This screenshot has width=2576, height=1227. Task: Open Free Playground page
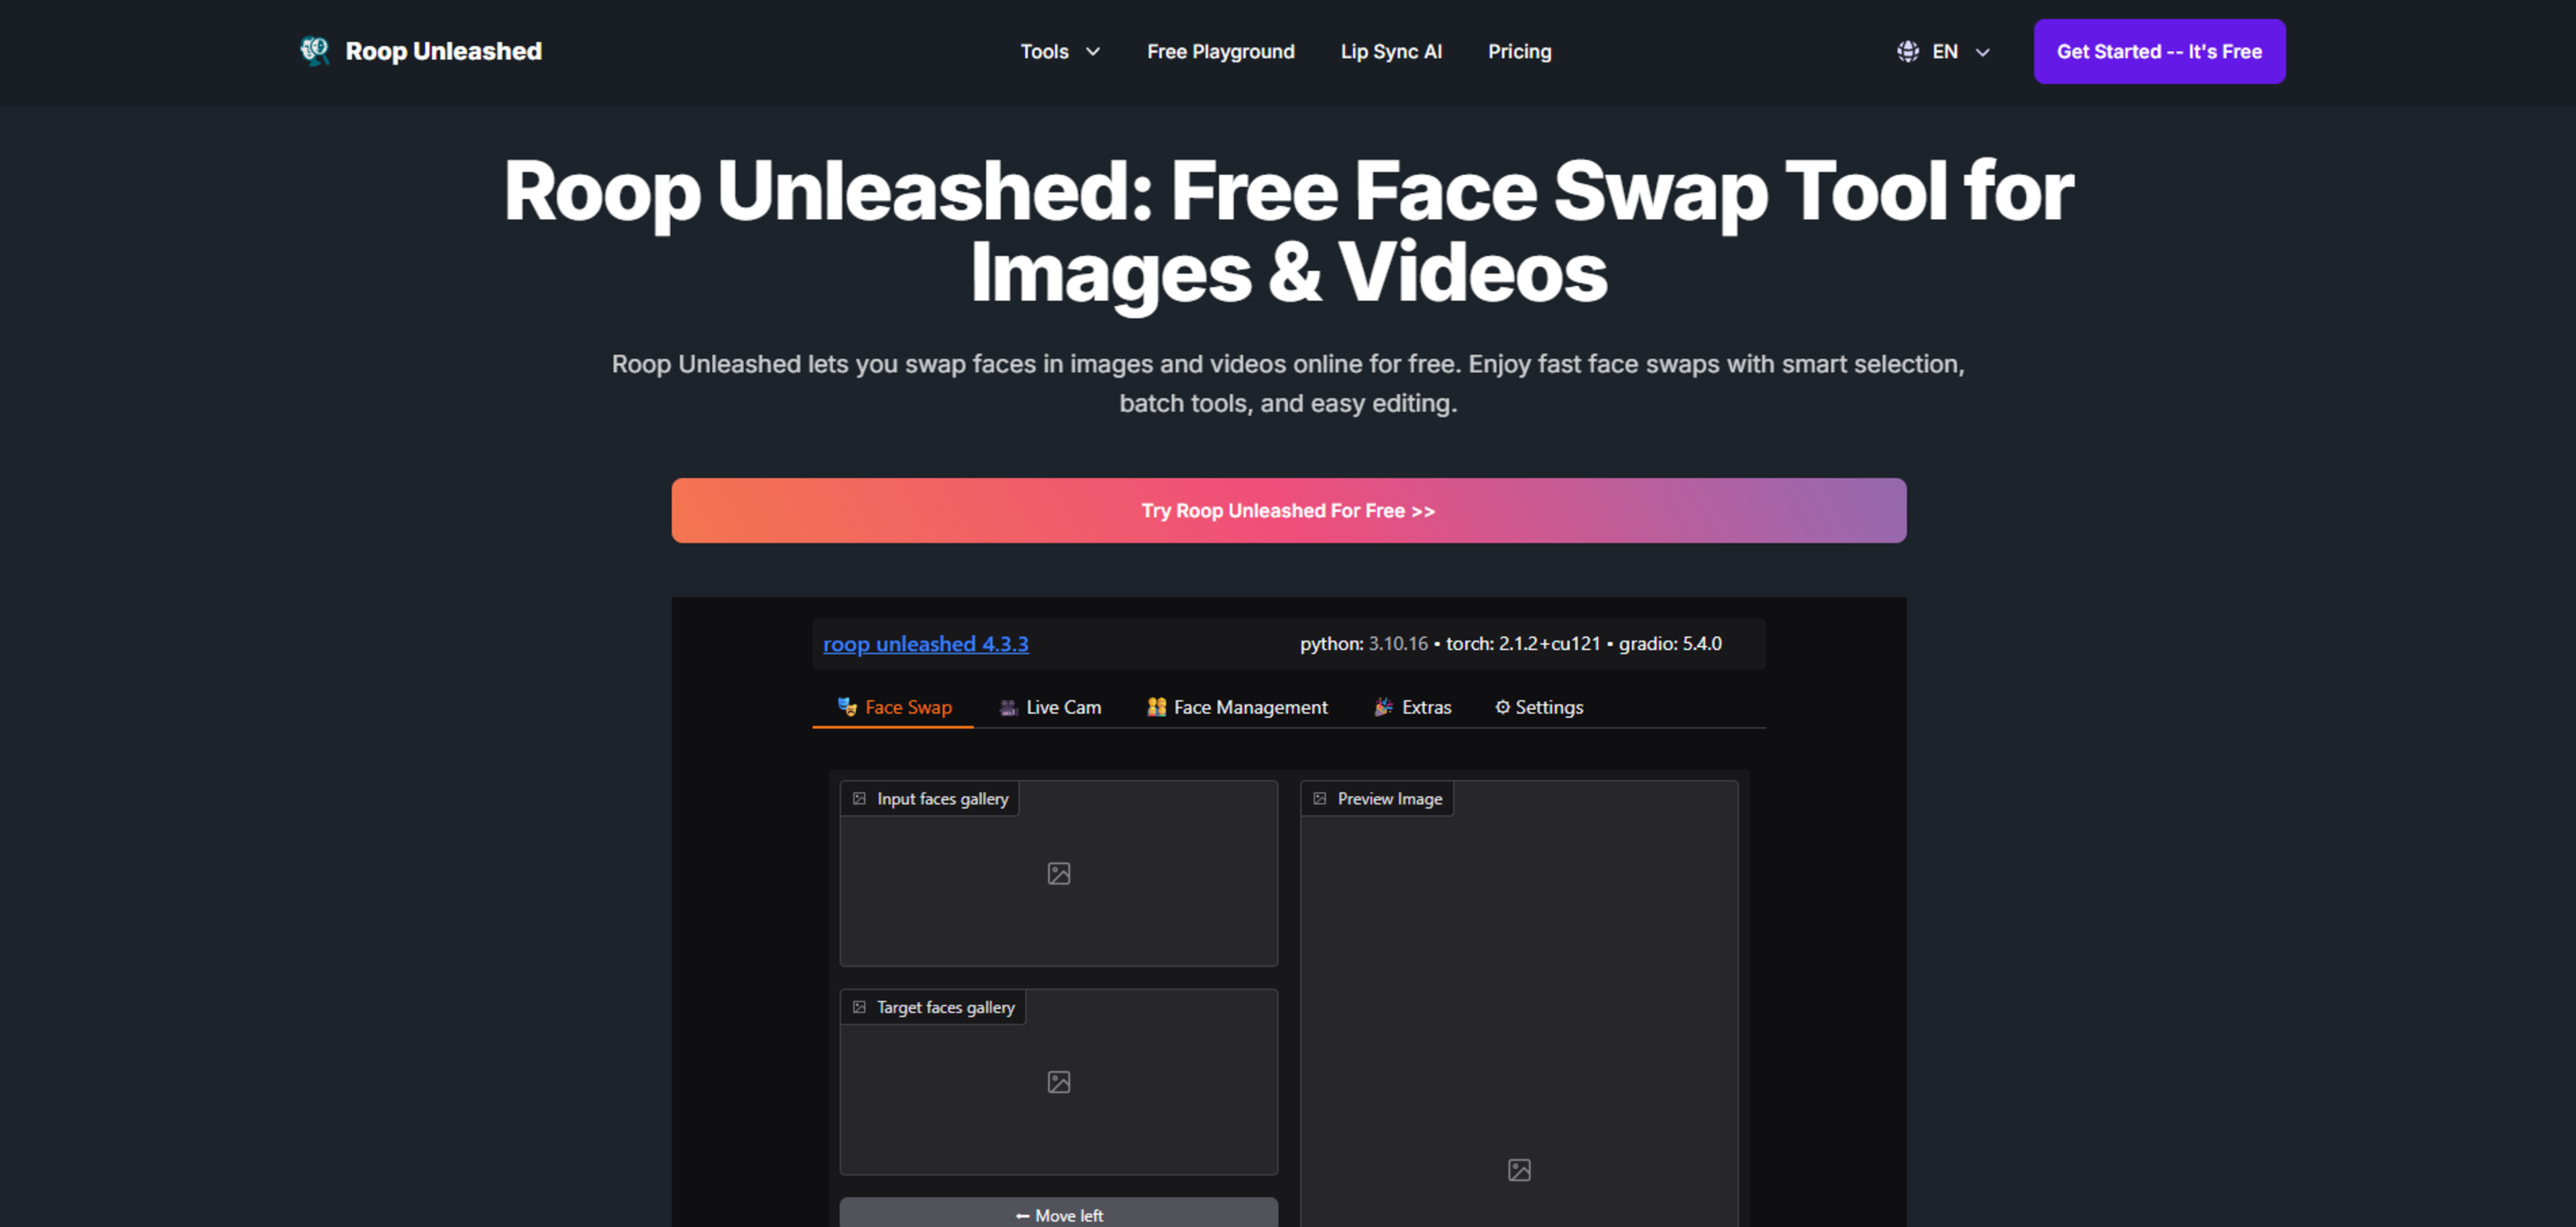click(1220, 51)
